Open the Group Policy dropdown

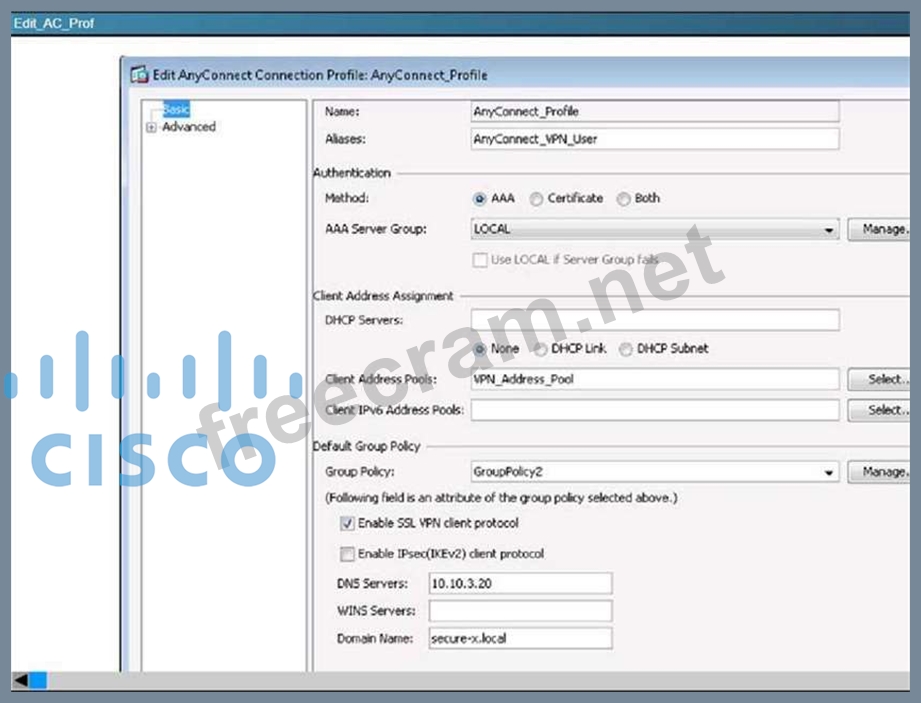coord(829,472)
